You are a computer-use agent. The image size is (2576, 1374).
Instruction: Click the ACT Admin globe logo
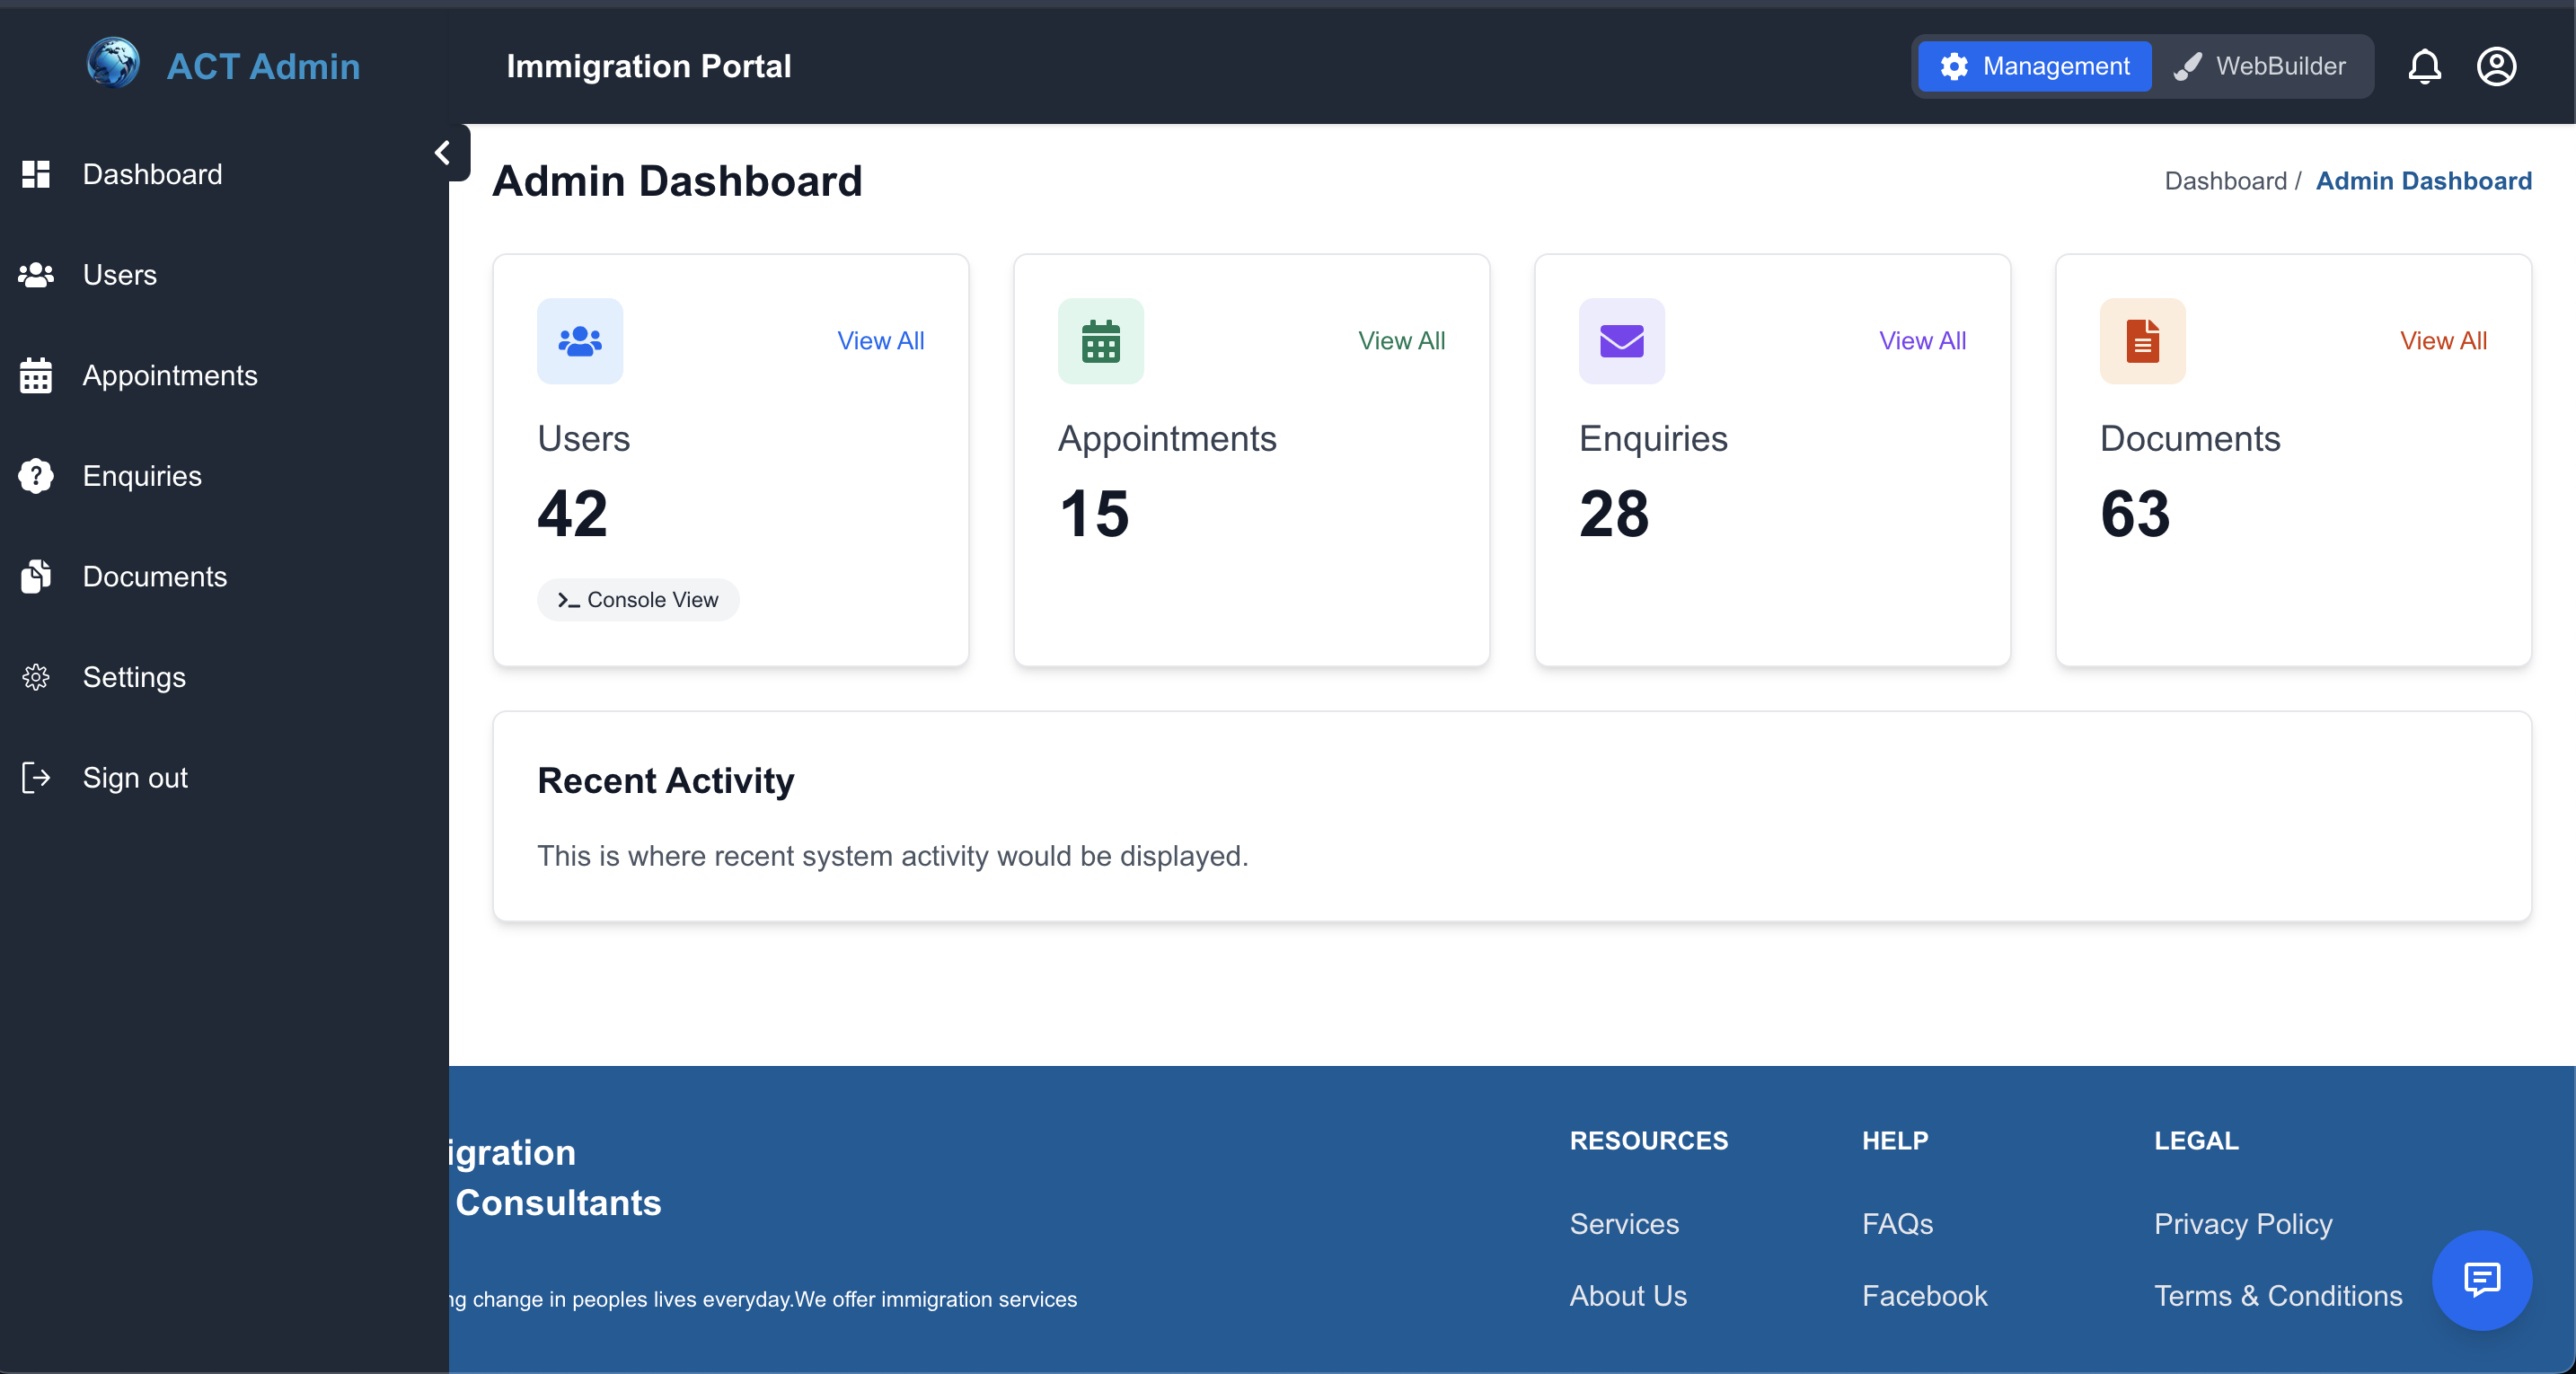[113, 63]
